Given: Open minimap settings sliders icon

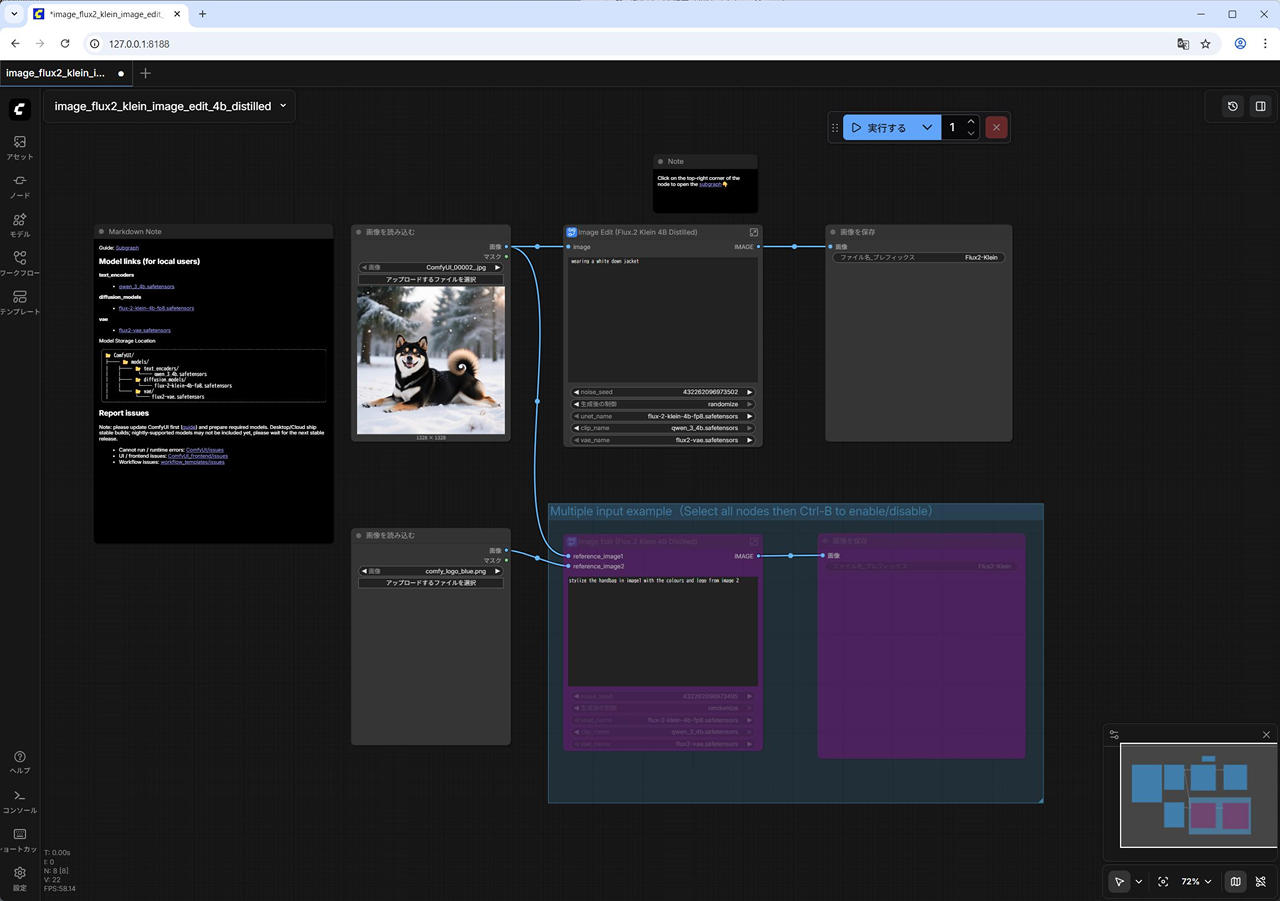Looking at the screenshot, I should [x=1114, y=735].
